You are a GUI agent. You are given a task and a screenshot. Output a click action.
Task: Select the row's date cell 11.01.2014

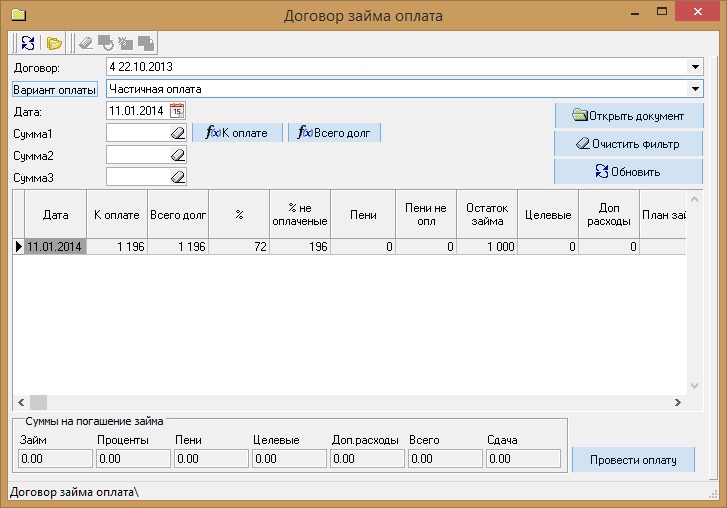pos(55,247)
